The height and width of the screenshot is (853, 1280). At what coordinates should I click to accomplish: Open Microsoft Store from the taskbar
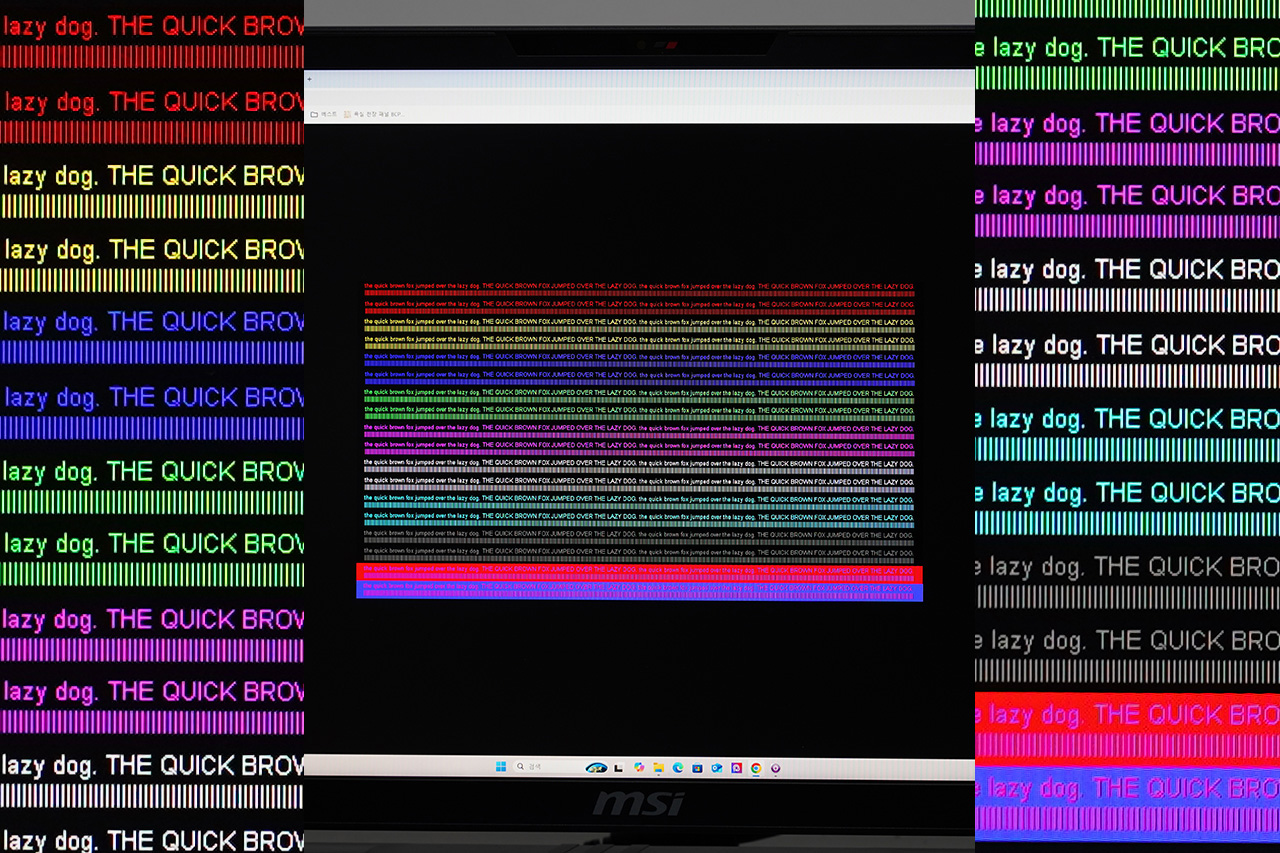tap(697, 767)
